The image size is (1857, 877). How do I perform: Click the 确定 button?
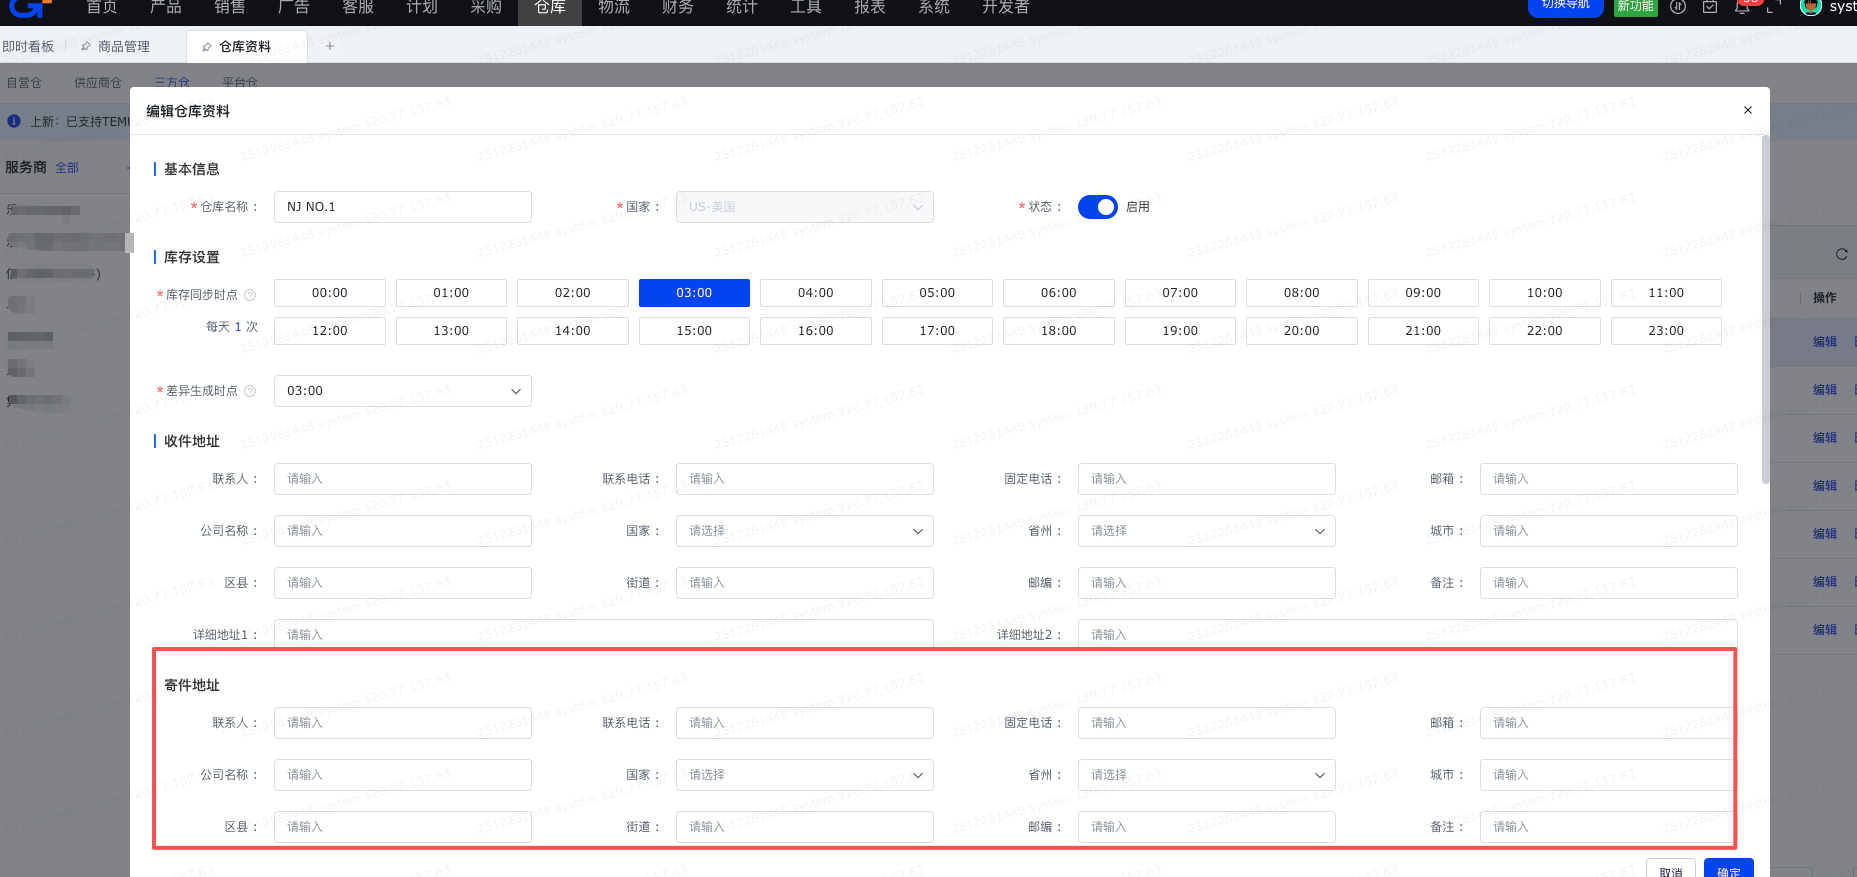1729,870
